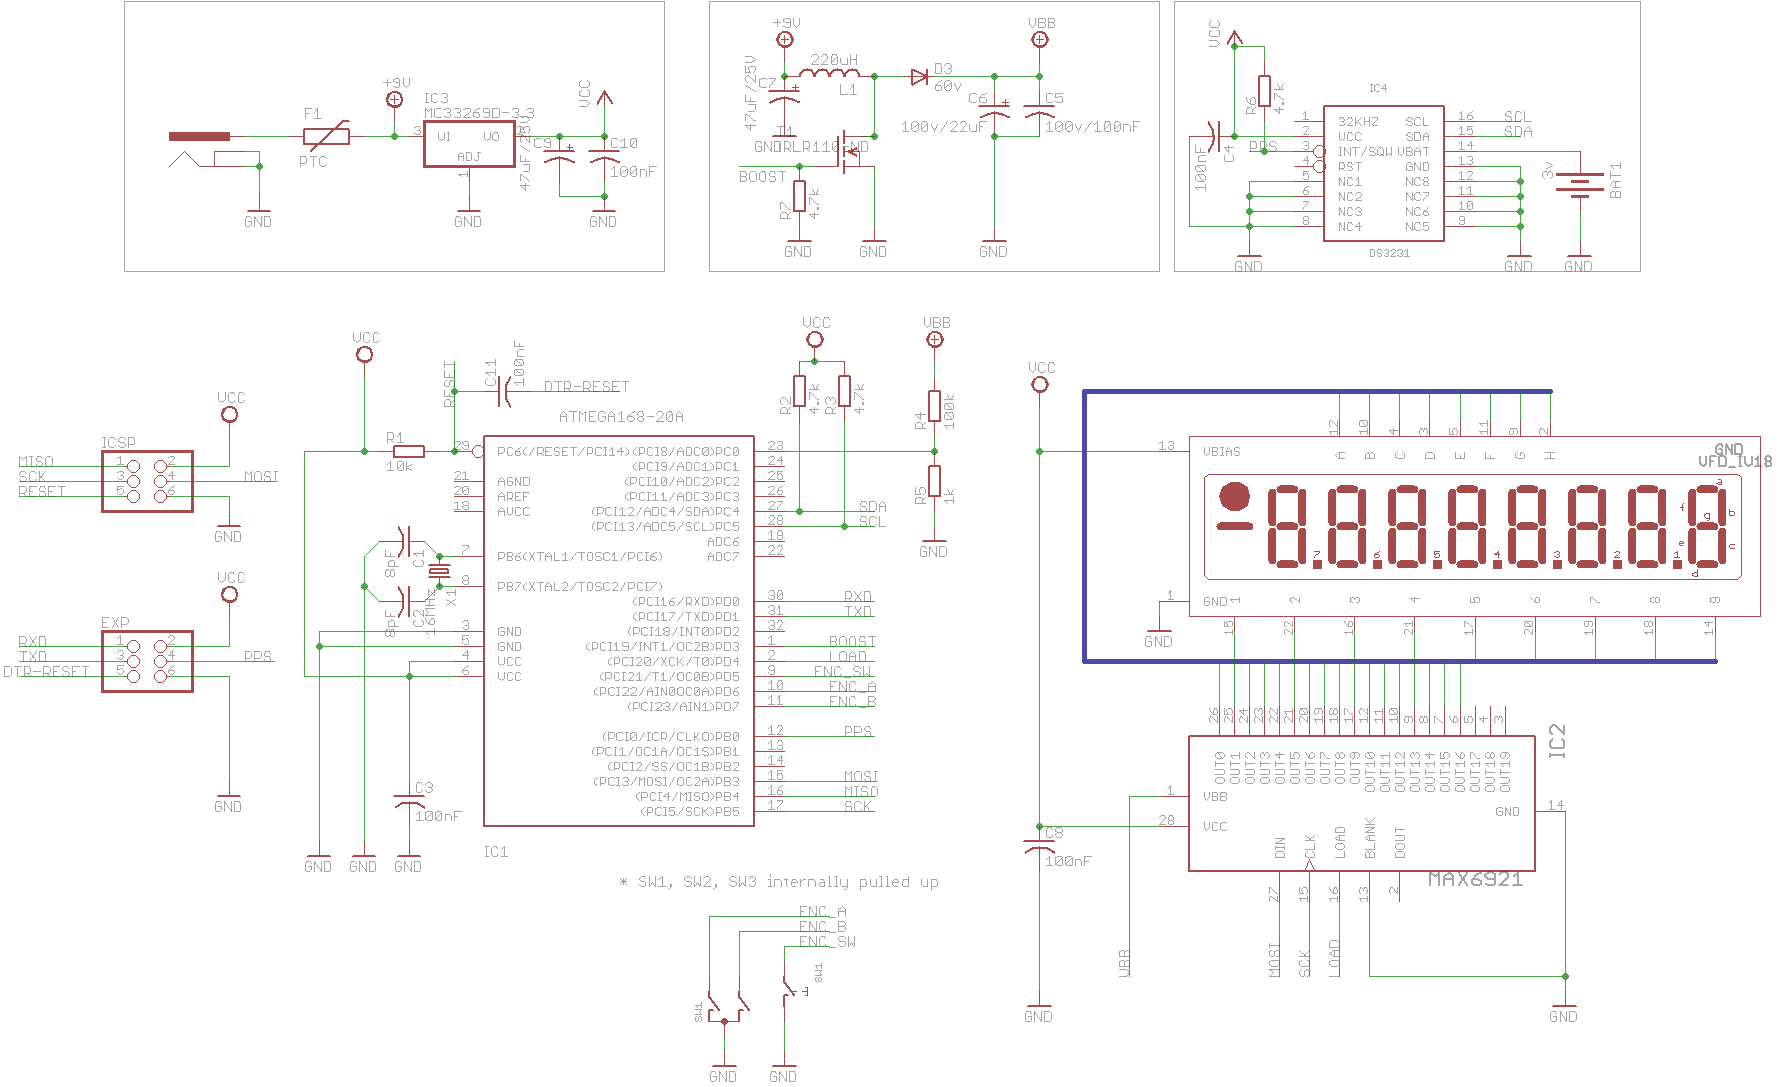Select the L1 220uH inductor symbol
Viewport: 1779px width, 1087px height.
pyautogui.click(x=829, y=72)
